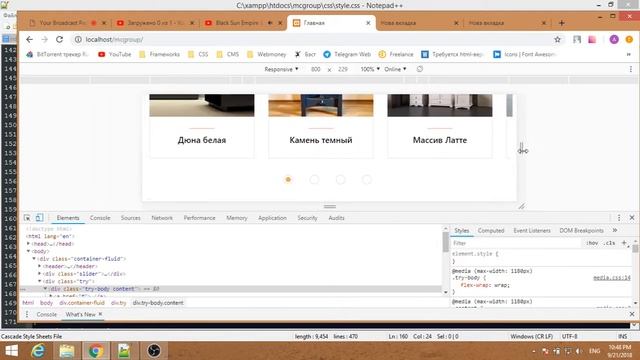Activate the inspect element picker icon
The image size is (640, 360).
point(27,218)
